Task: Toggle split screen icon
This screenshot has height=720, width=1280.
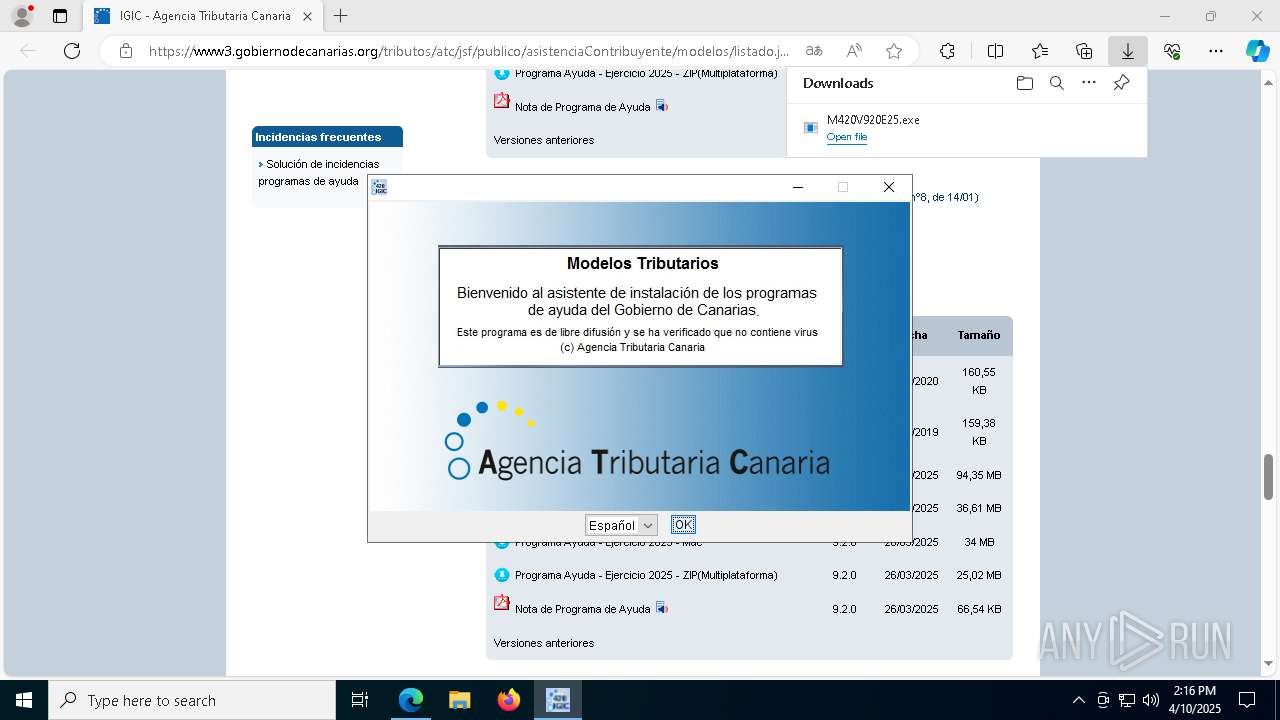Action: tap(995, 51)
